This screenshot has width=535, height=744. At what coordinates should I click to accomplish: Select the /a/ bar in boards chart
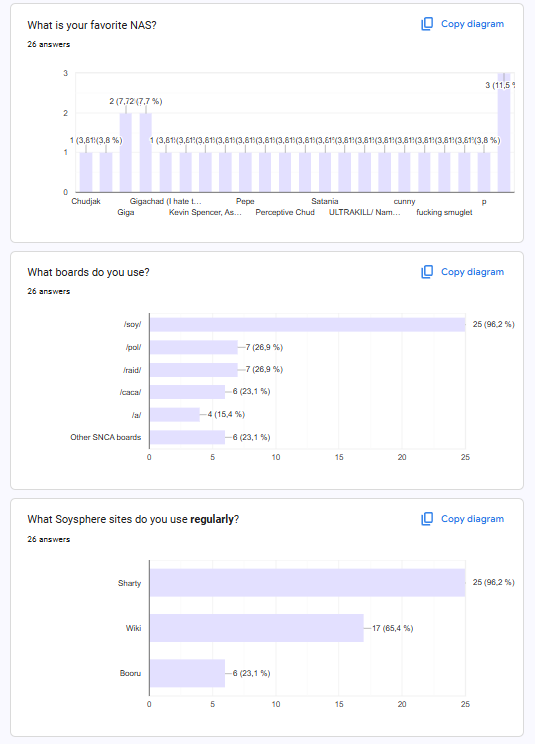coord(175,415)
